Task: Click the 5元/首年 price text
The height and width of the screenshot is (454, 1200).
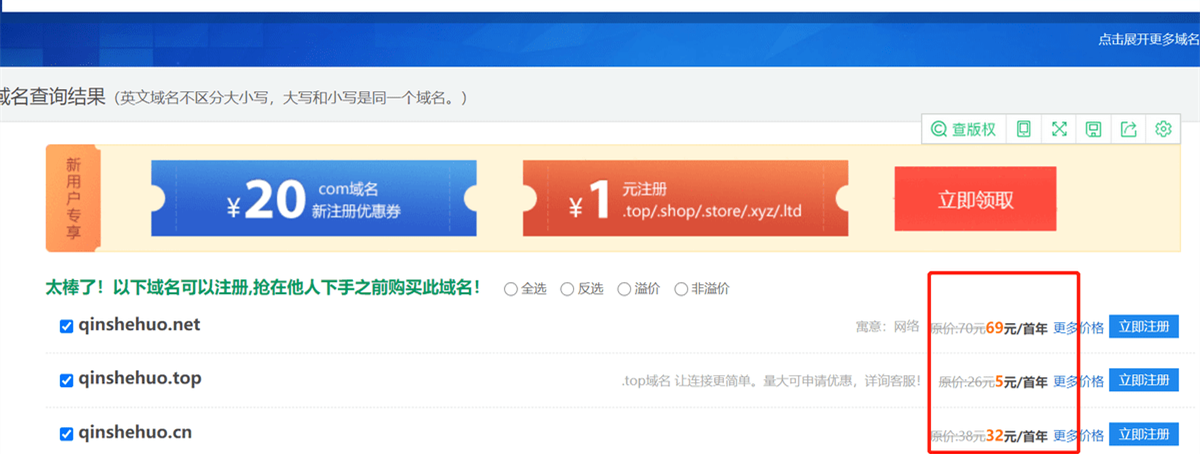Action: point(1021,381)
